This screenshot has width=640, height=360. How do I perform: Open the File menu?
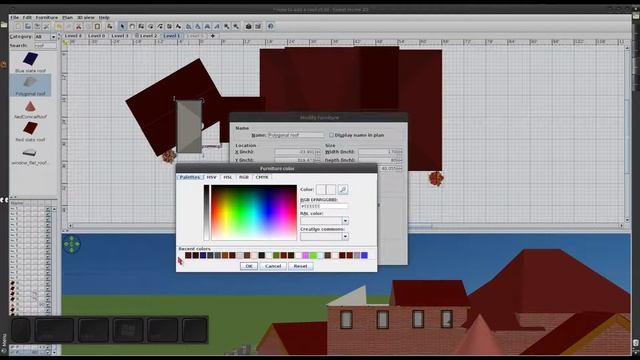(x=14, y=18)
